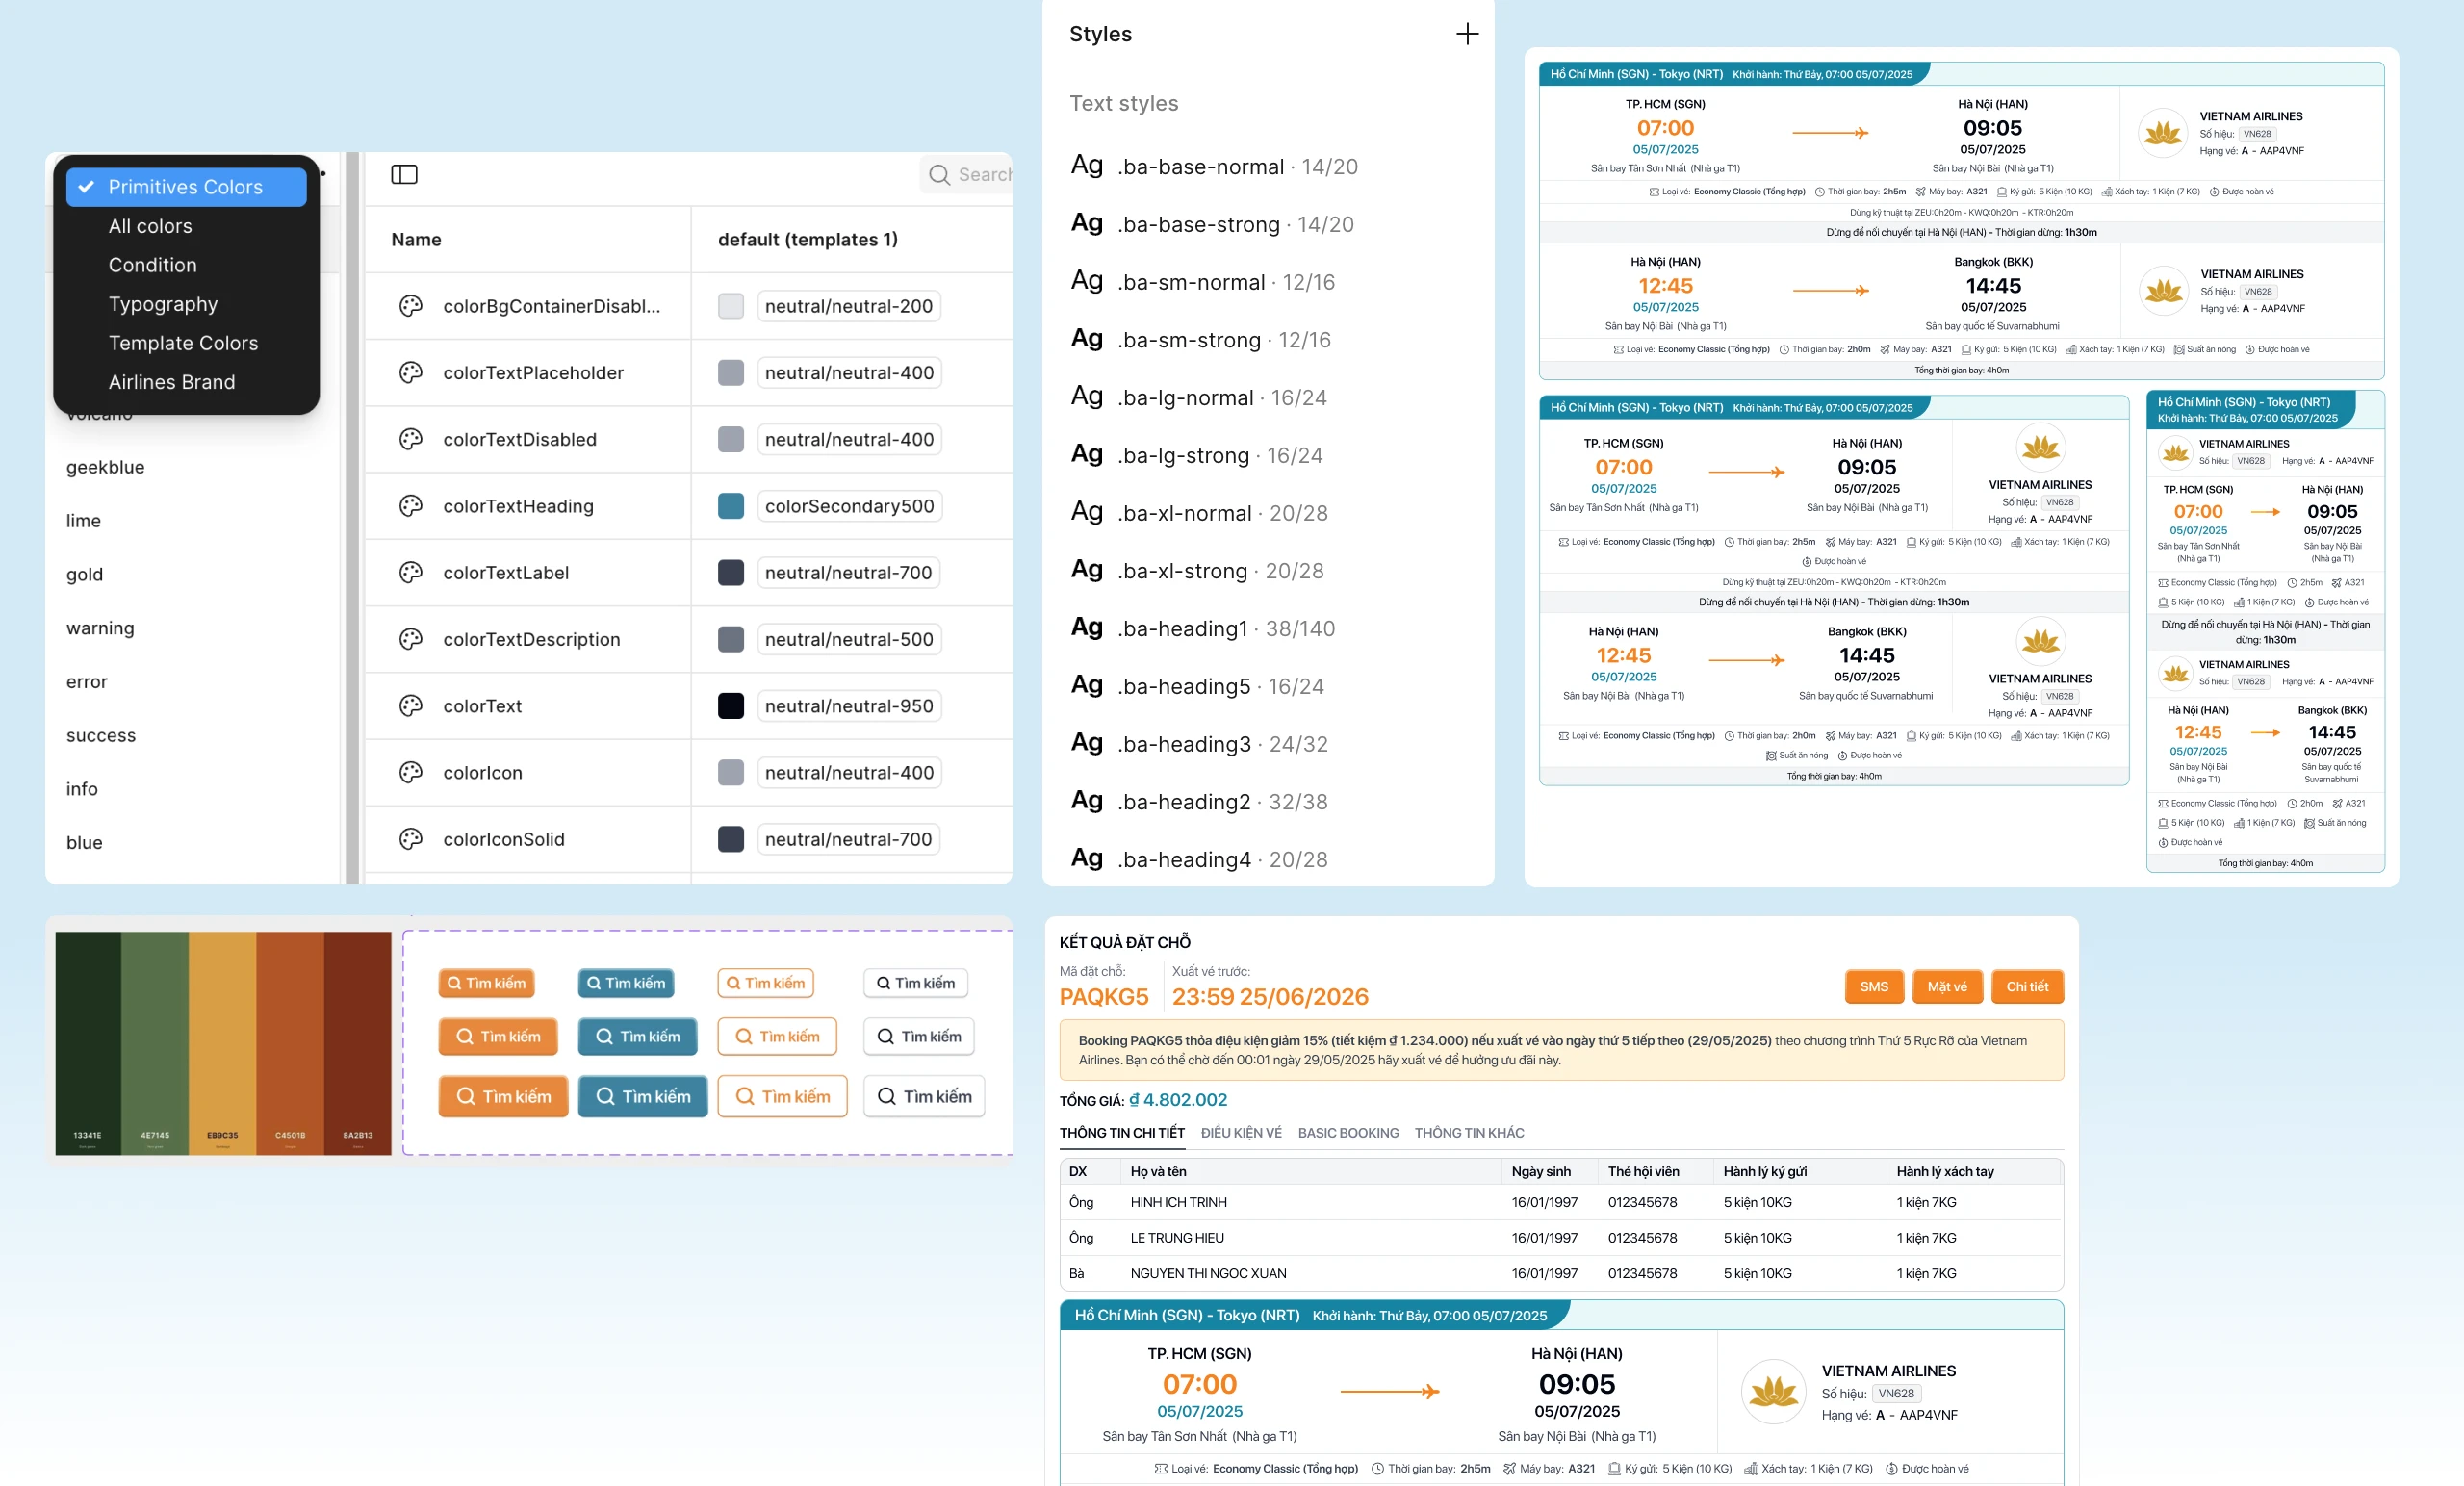Click the Chi tiết button

coord(2027,987)
